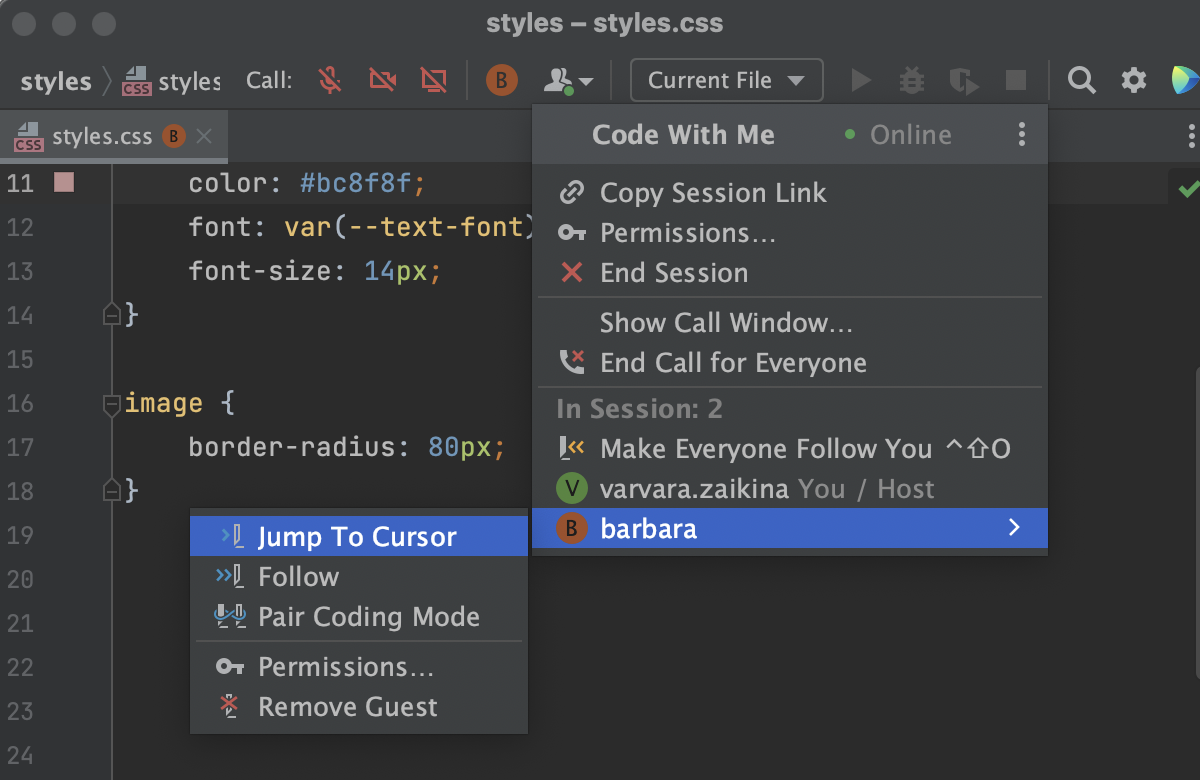Viewport: 1200px width, 780px height.
Task: Toggle the muted microphone in call toolbar
Action: coord(330,80)
